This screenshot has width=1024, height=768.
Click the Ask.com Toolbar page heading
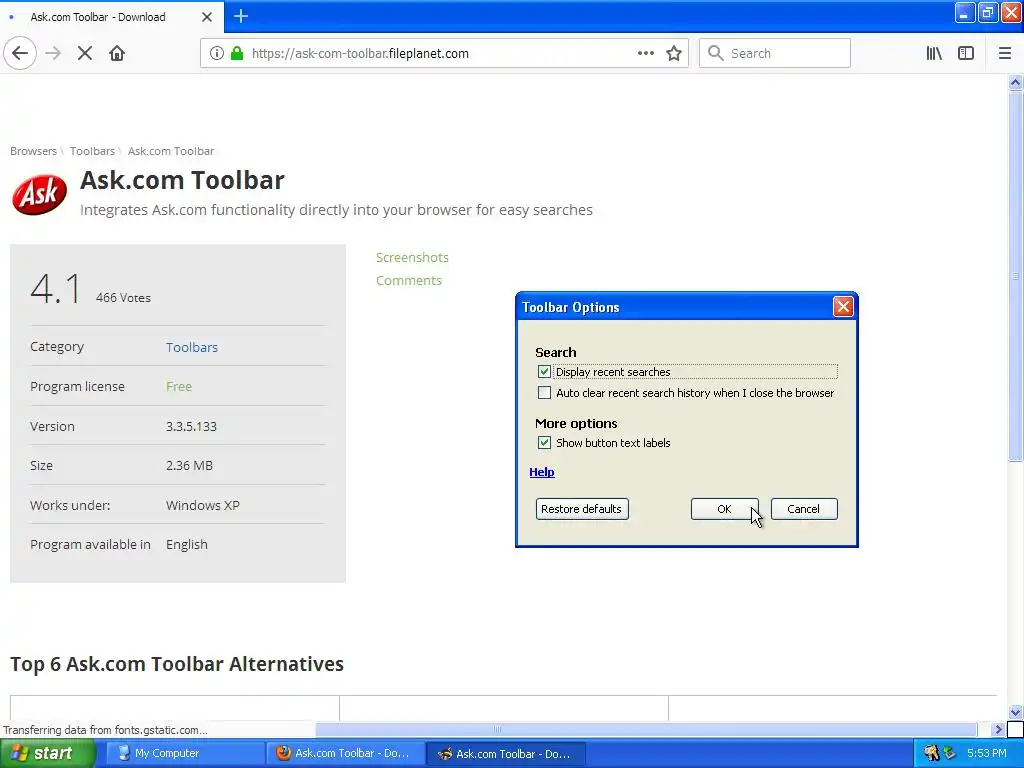(182, 180)
